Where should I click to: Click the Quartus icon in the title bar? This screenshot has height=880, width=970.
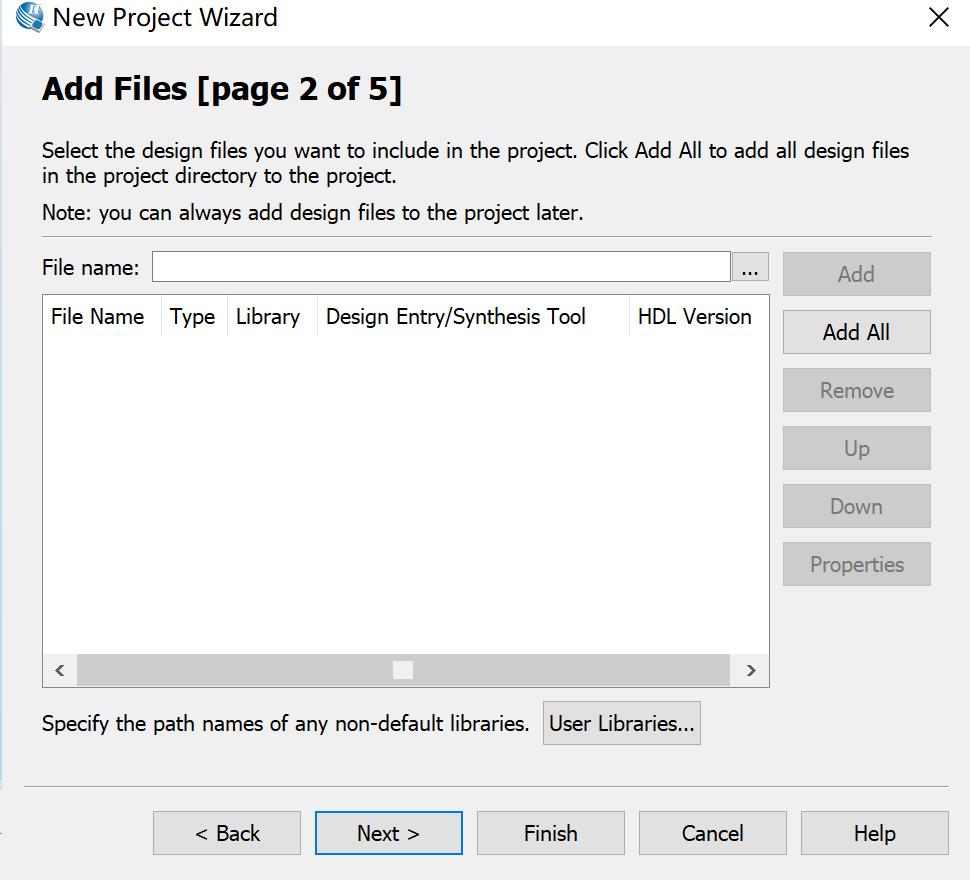click(29, 18)
